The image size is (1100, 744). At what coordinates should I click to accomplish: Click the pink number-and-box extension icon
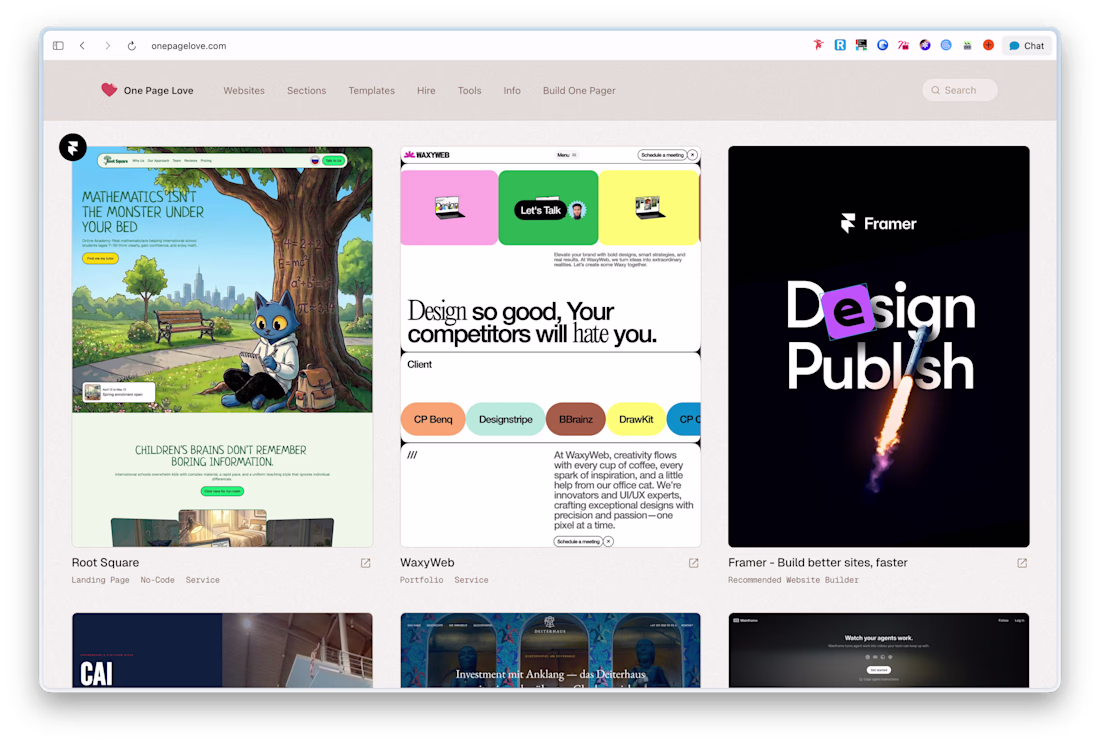(904, 45)
